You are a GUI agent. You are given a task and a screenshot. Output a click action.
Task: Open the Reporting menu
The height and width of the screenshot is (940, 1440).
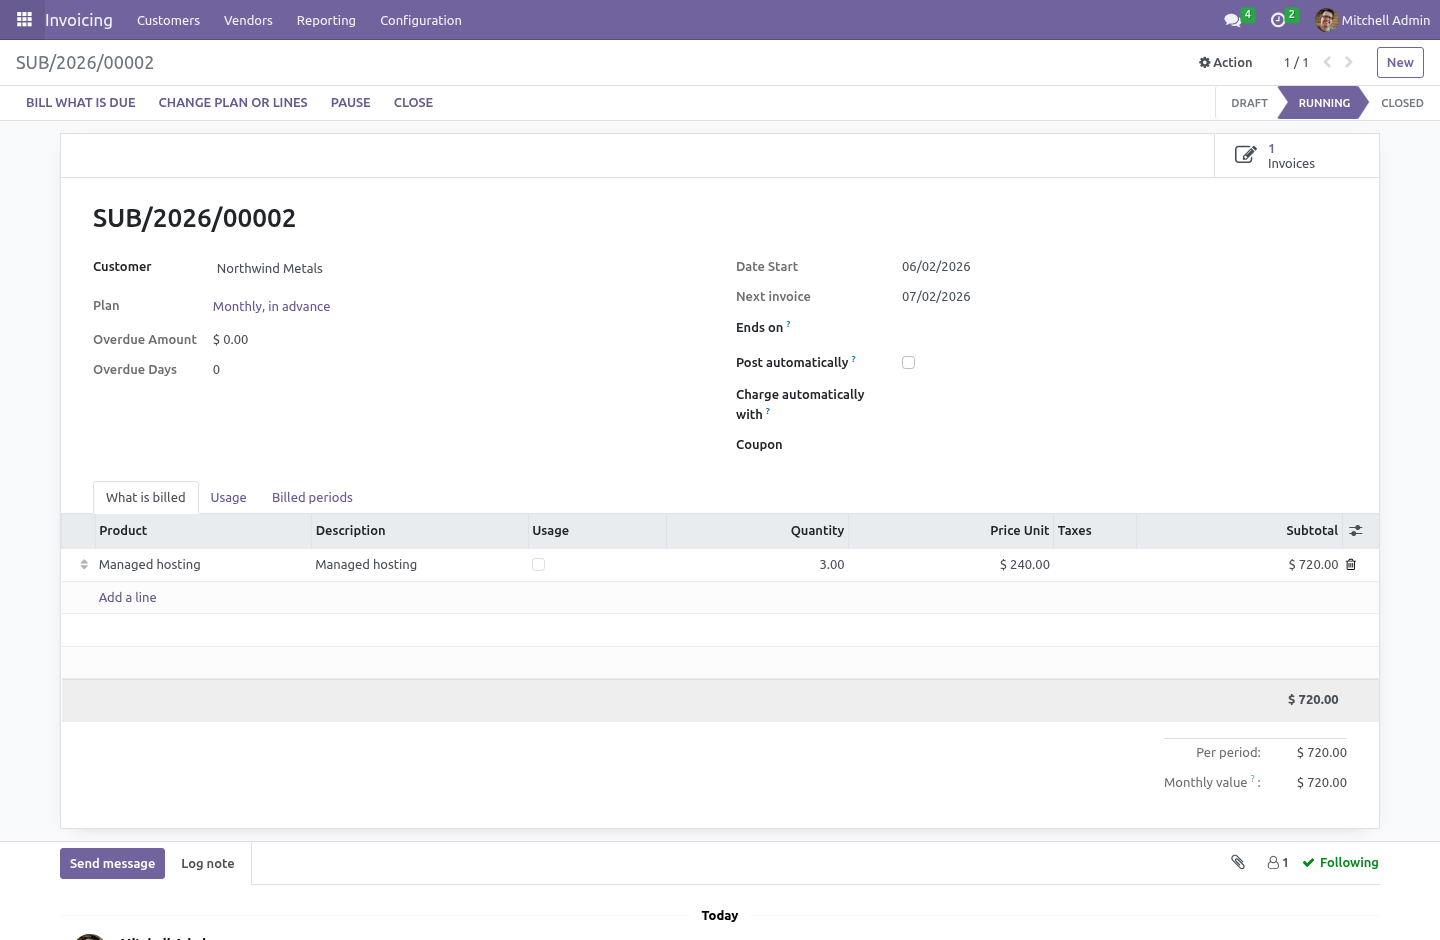click(326, 20)
